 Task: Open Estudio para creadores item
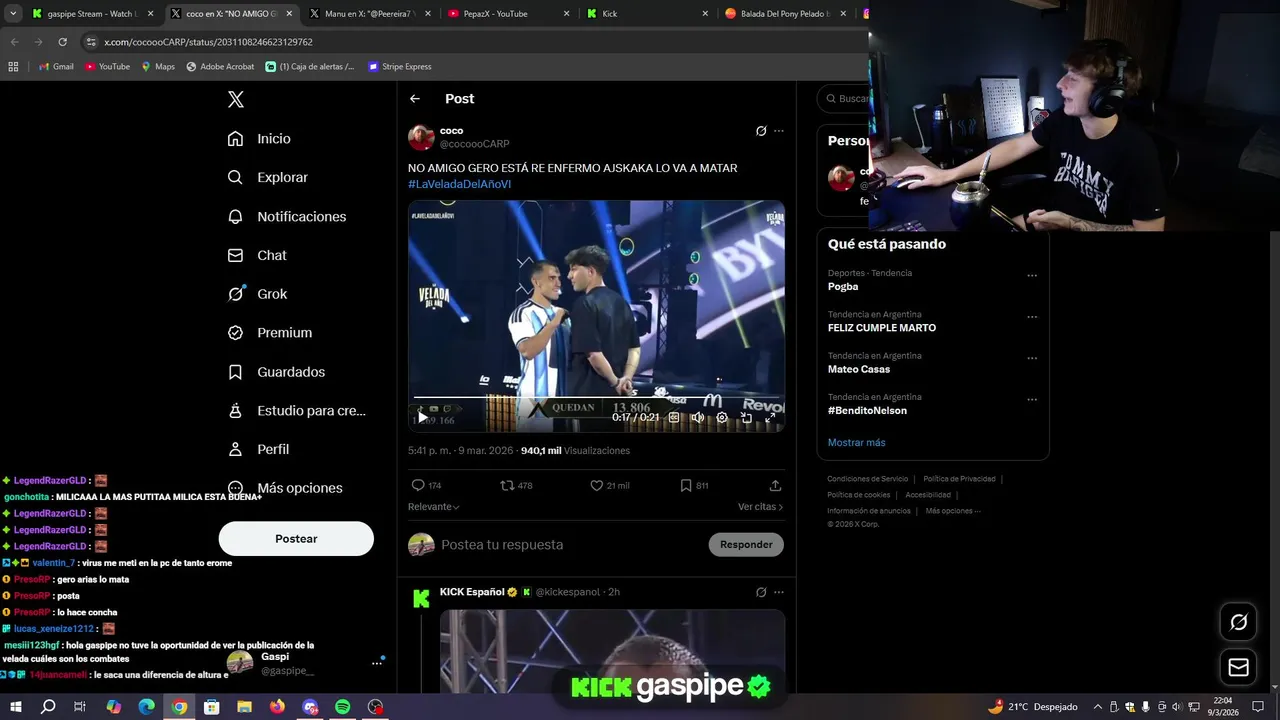[x=296, y=411]
